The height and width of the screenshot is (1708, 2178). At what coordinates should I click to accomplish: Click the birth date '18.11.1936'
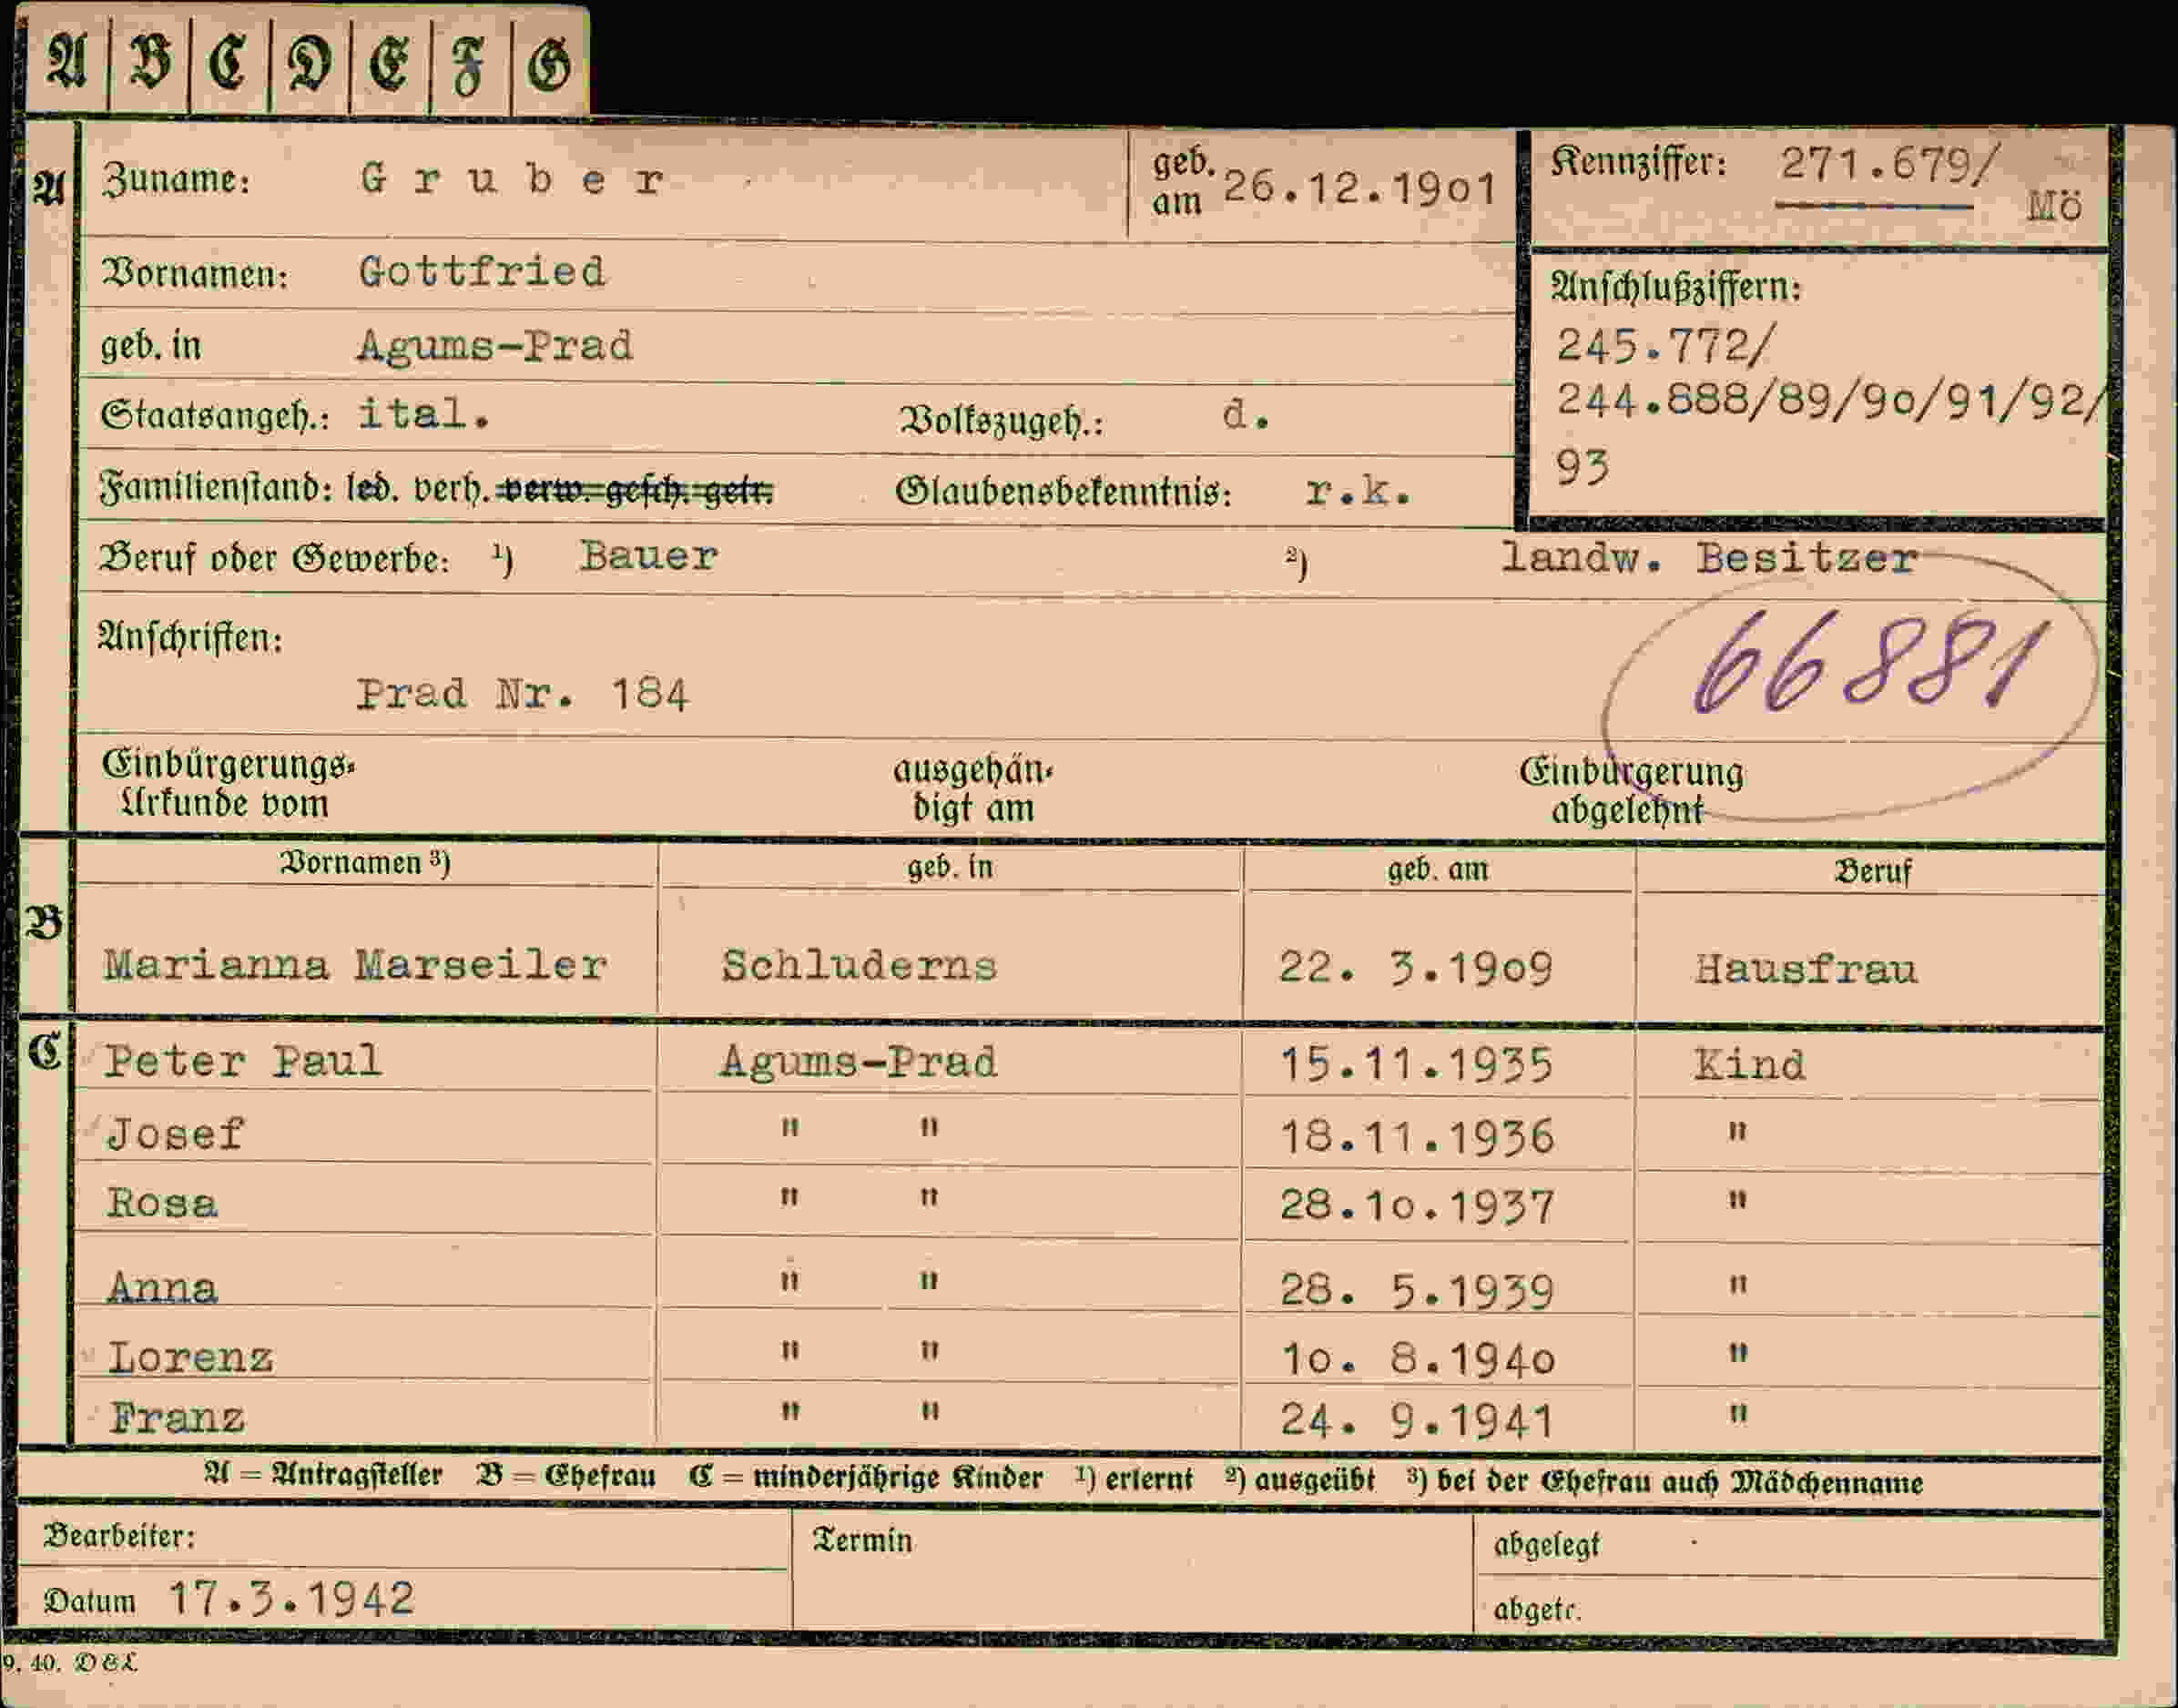click(x=1417, y=1138)
